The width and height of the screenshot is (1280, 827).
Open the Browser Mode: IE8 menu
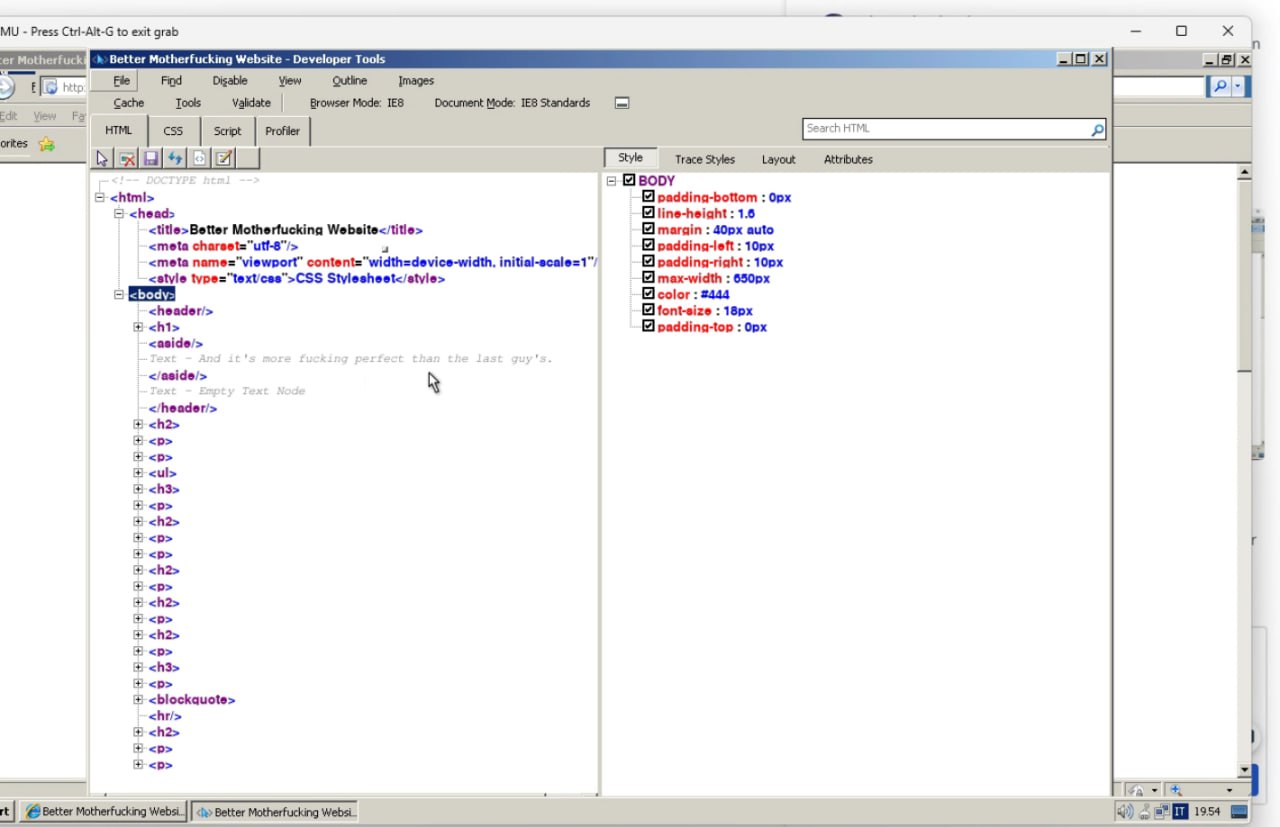(357, 103)
